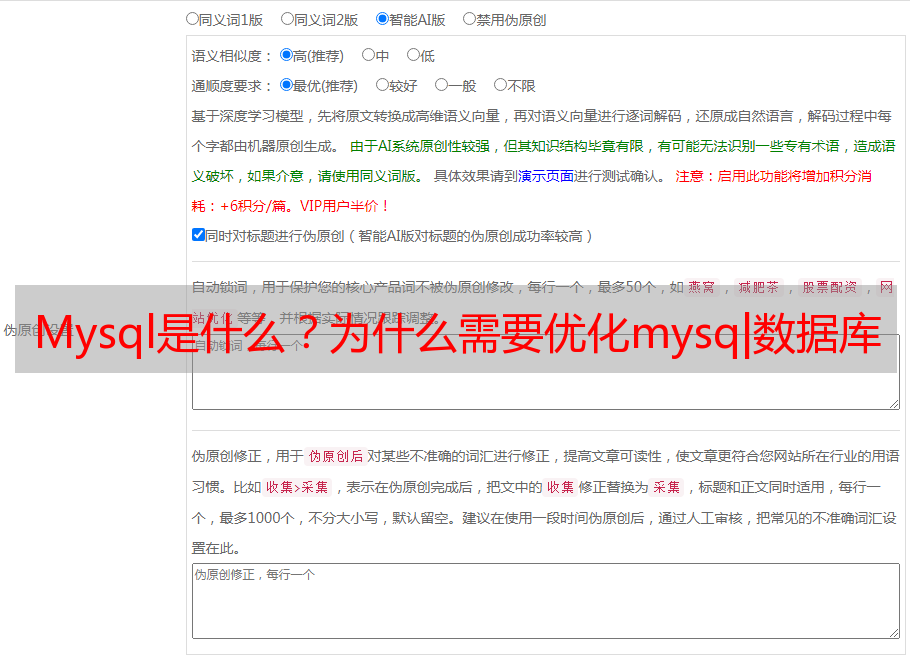Set 语义相似度 to 中
Screen dimensions: 911x658
[x=368, y=55]
